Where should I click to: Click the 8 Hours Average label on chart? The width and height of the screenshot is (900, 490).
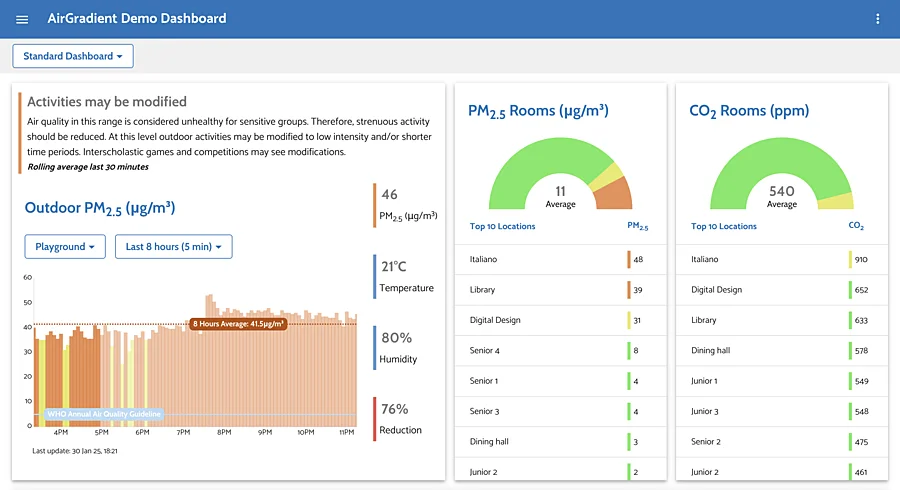click(238, 324)
